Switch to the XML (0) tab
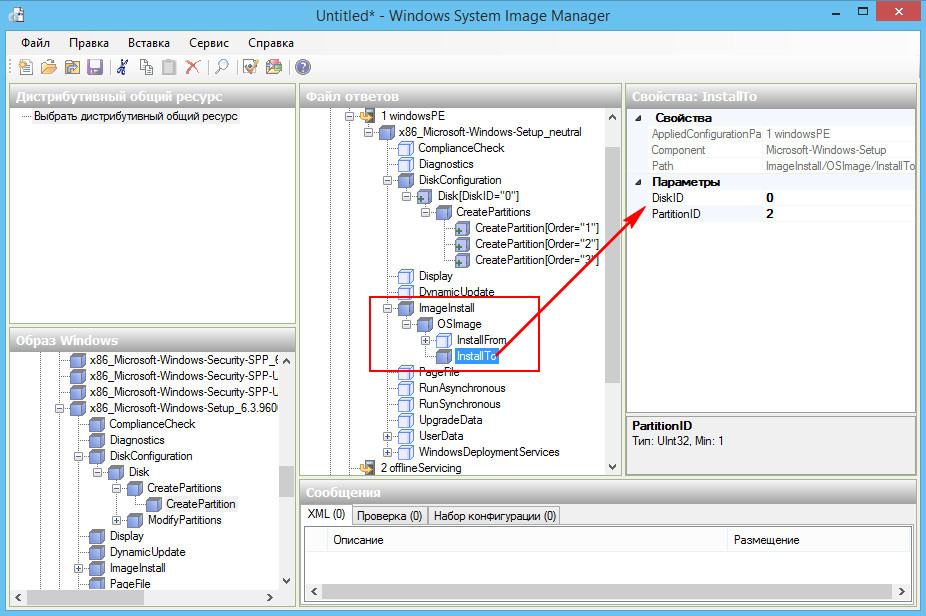This screenshot has width=926, height=616. tap(326, 514)
